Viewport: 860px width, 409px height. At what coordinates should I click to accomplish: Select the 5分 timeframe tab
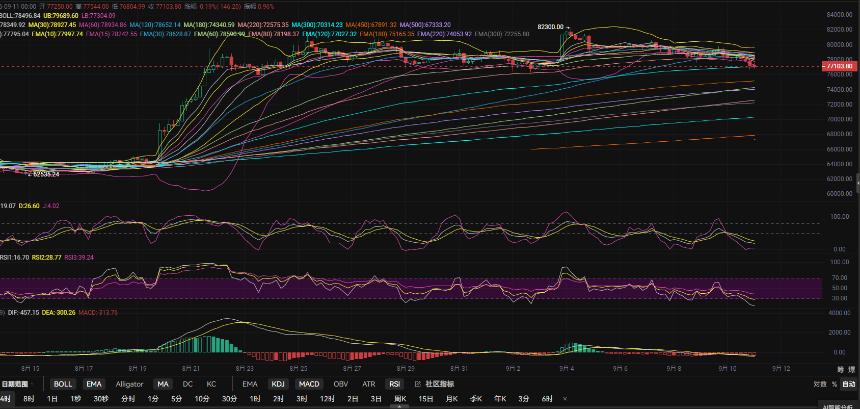coord(176,399)
